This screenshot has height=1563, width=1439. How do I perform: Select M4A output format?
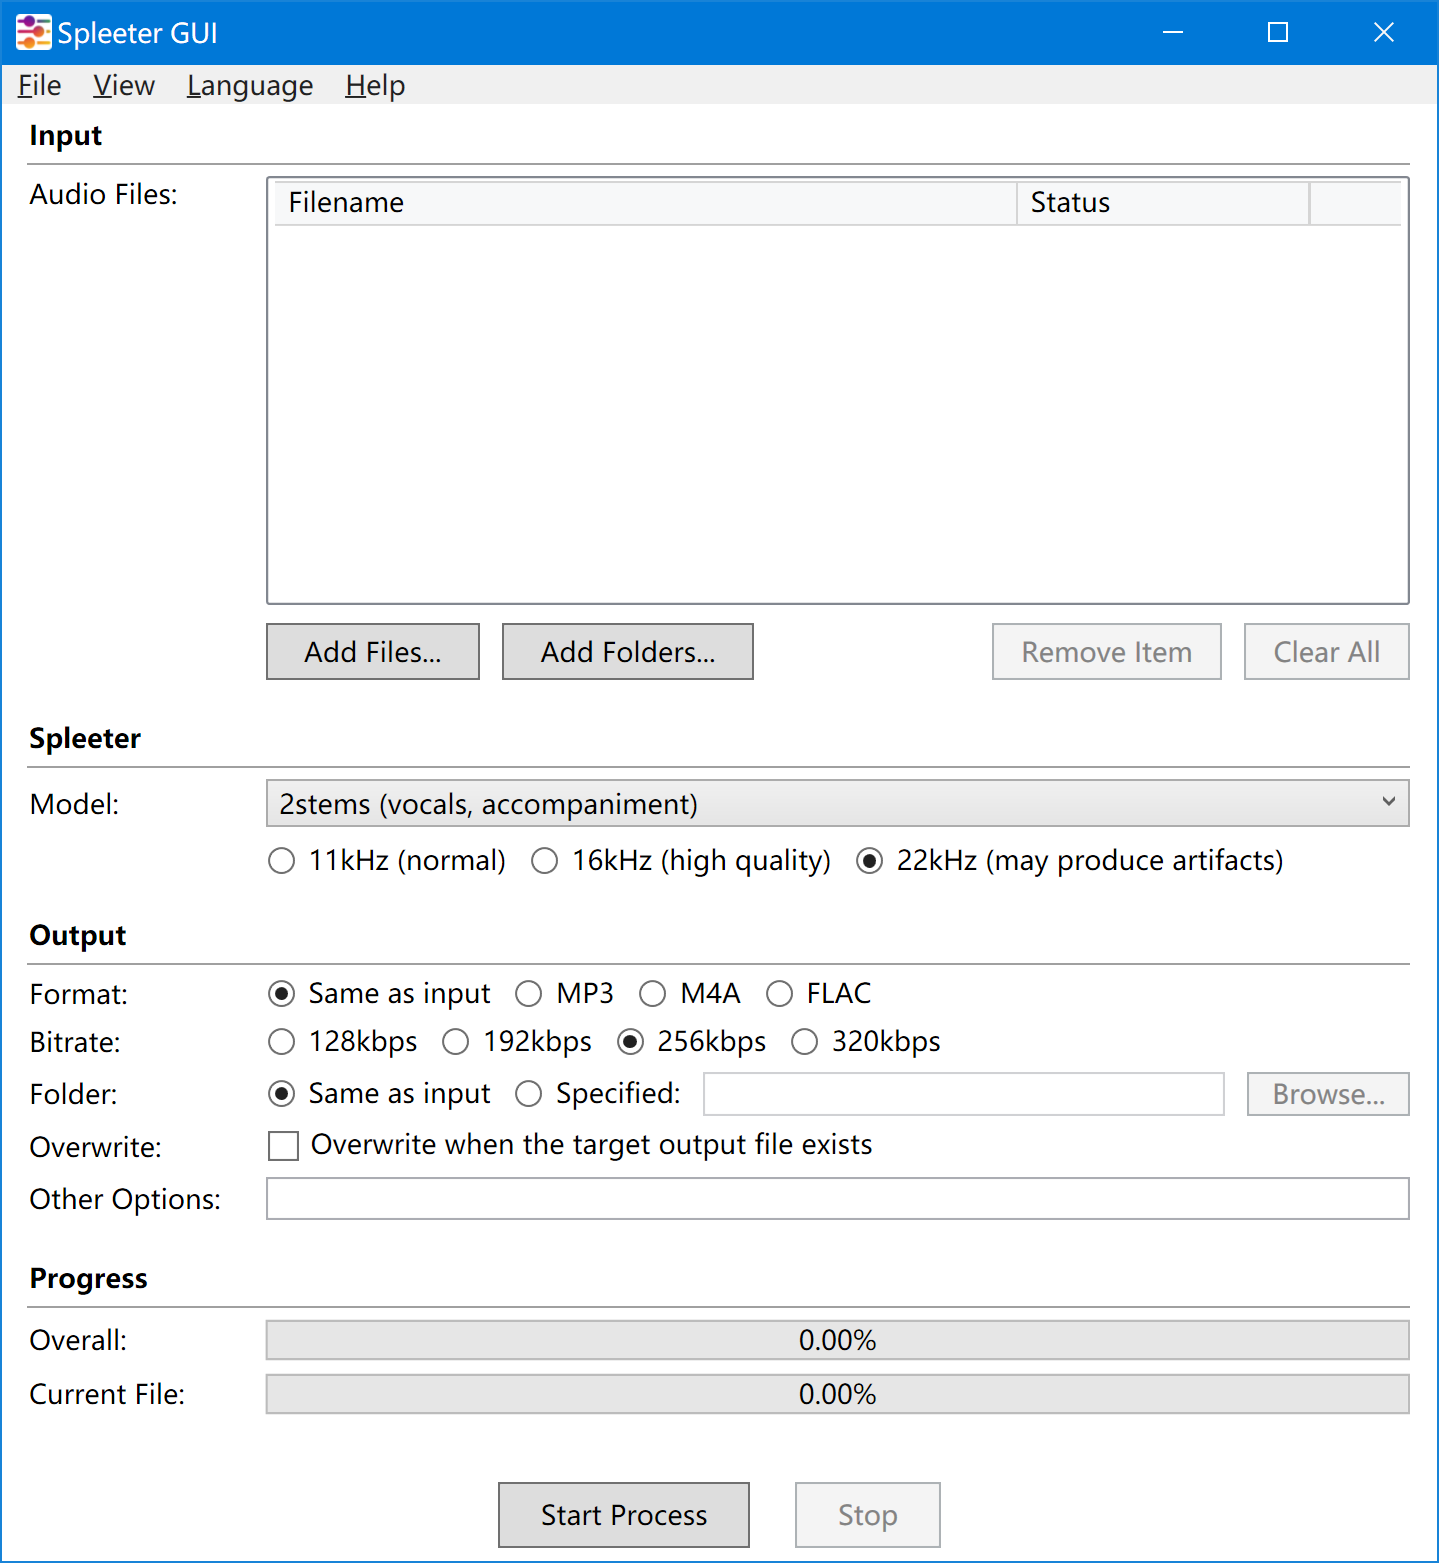pyautogui.click(x=690, y=994)
